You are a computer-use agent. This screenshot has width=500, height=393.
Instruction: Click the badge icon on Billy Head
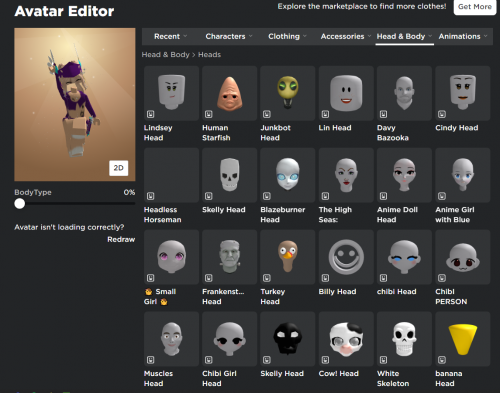325,278
